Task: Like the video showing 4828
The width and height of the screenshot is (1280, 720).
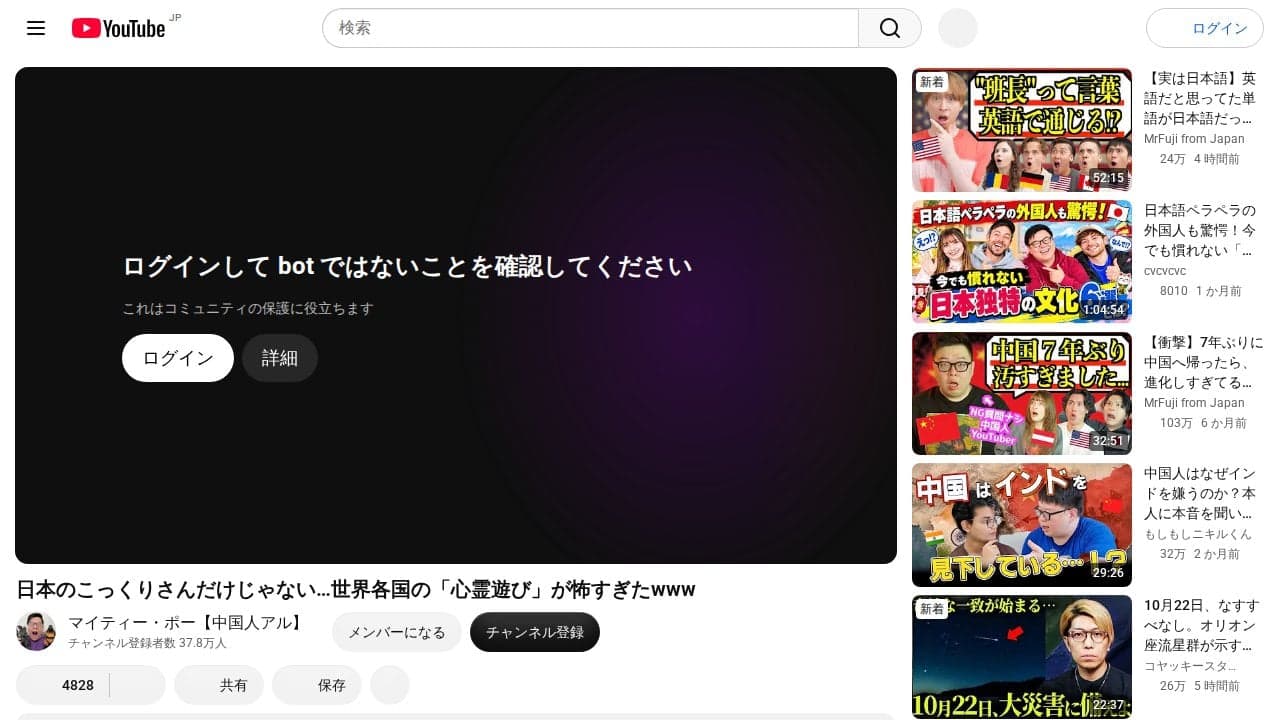Action: tap(63, 685)
